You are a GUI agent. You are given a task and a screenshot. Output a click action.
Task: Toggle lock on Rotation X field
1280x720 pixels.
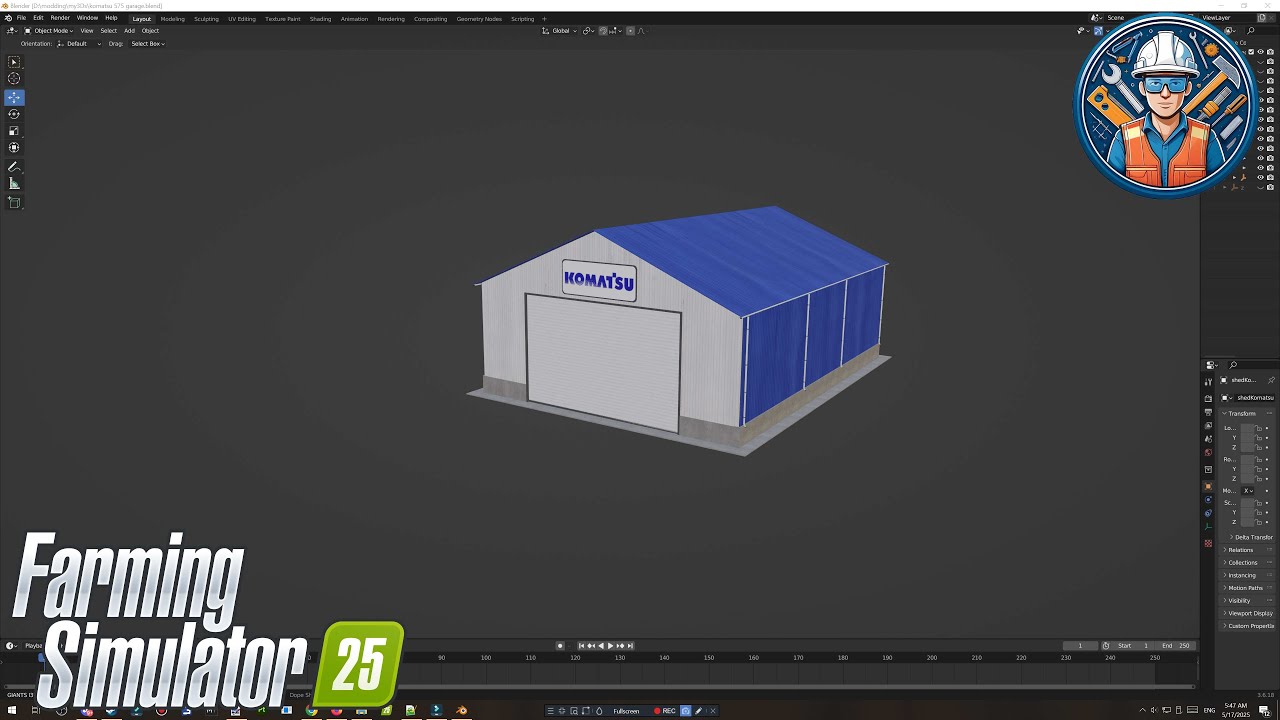pos(1258,459)
